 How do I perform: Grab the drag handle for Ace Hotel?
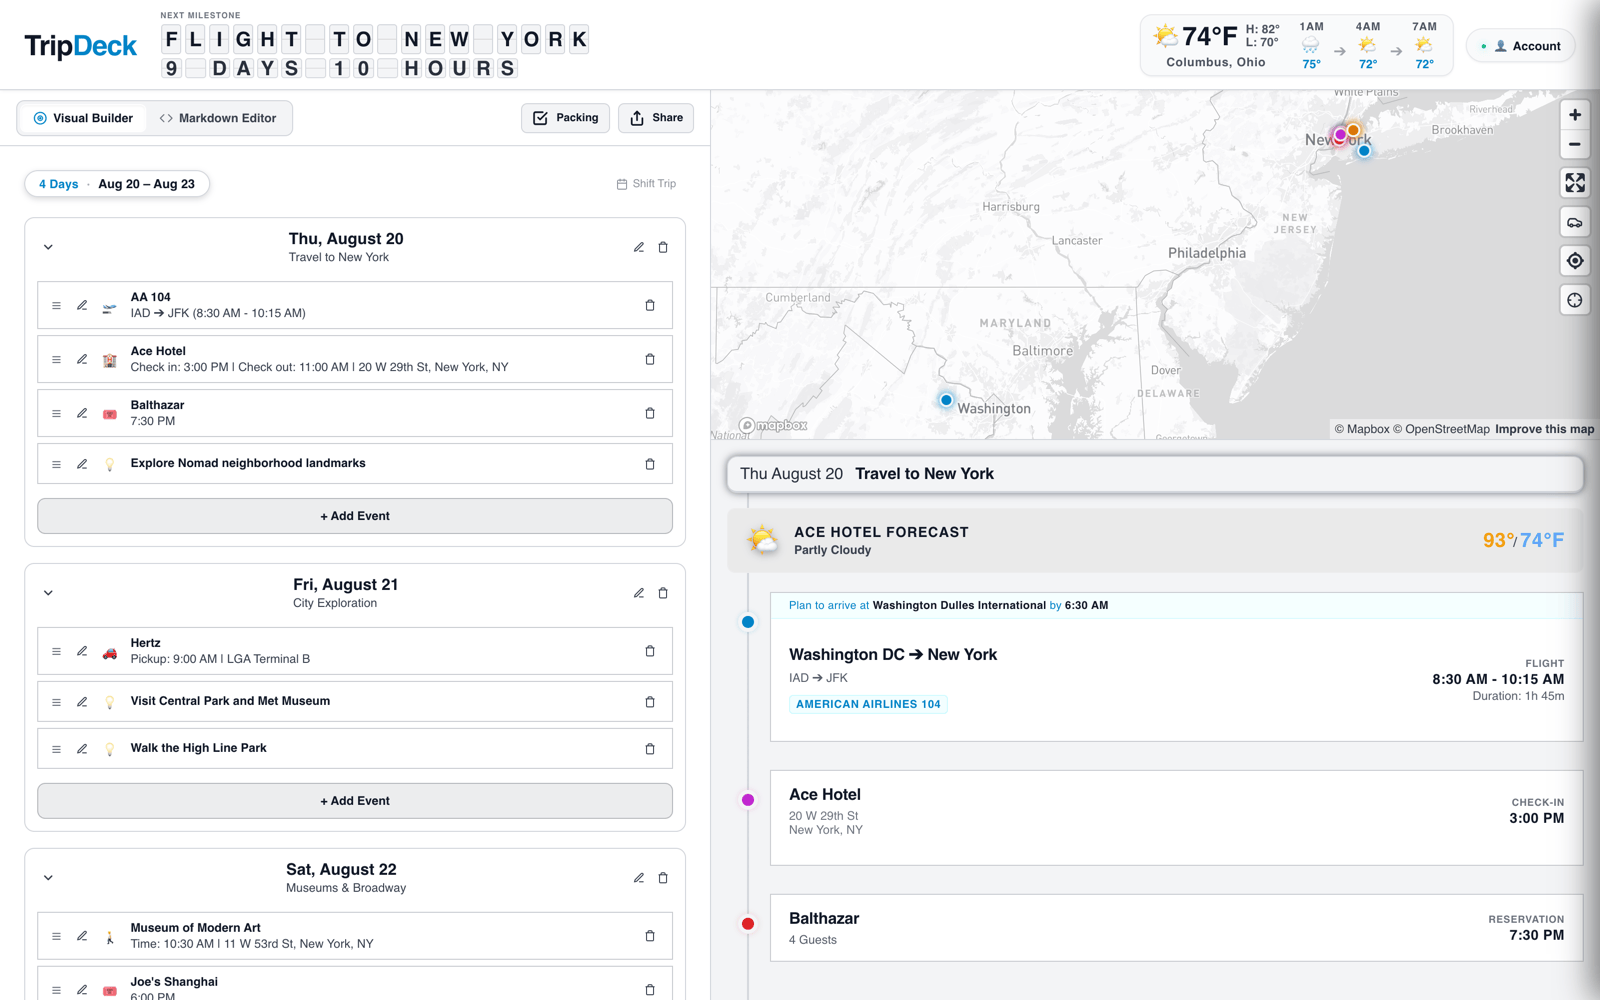click(x=56, y=359)
